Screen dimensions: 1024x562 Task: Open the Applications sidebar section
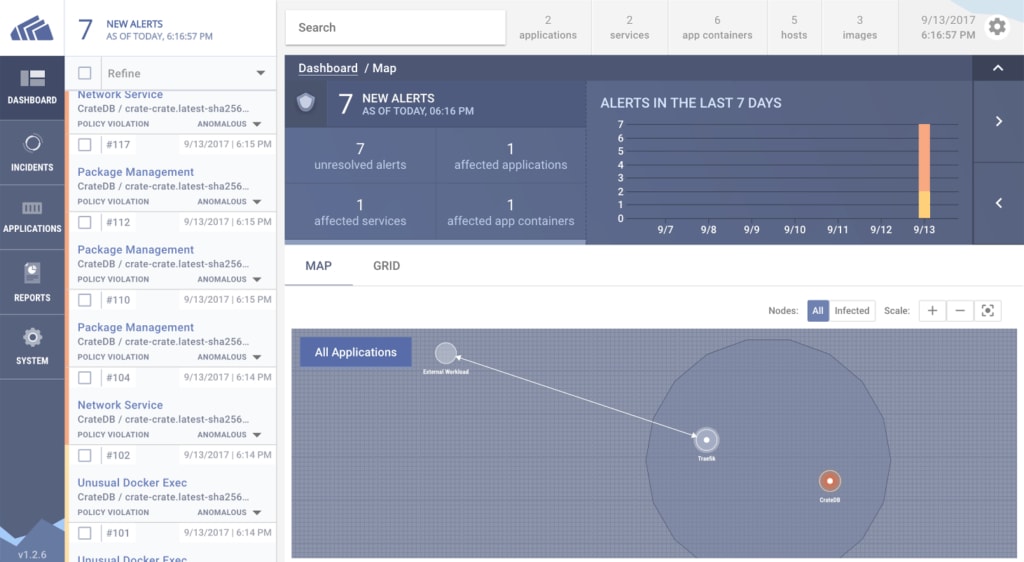[32, 216]
